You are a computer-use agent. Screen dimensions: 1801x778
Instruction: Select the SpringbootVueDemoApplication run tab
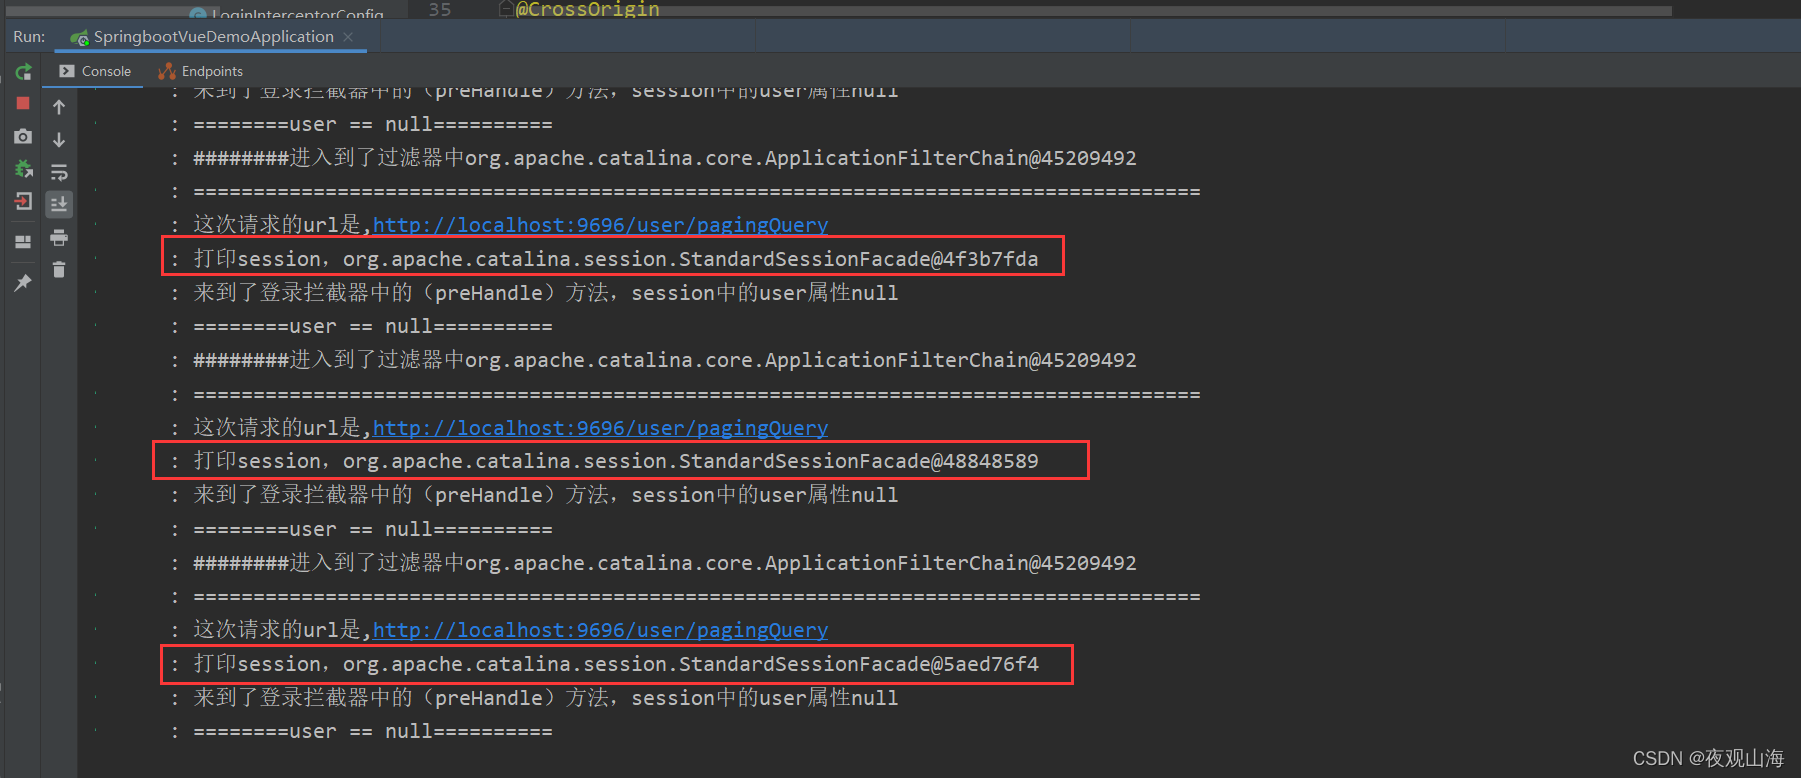[213, 37]
